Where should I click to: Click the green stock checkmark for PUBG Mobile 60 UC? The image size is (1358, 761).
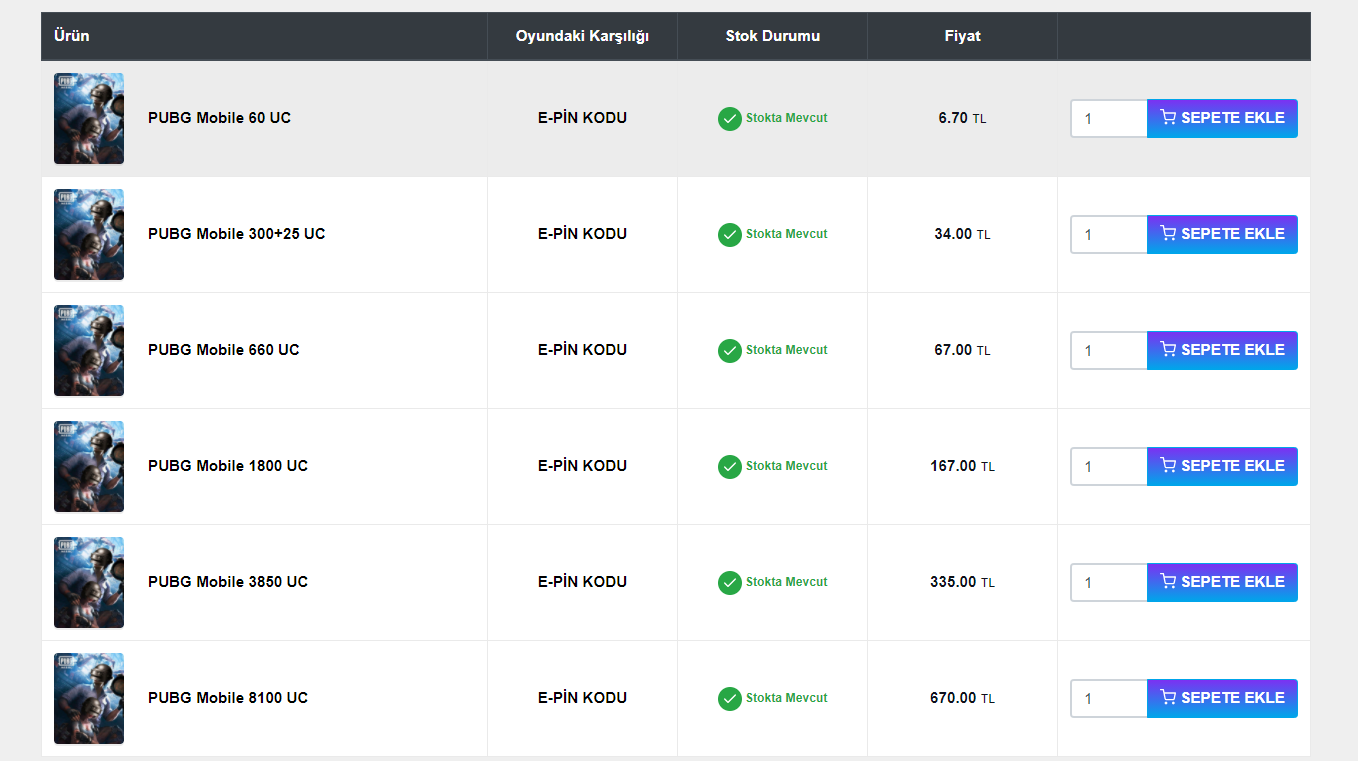click(730, 119)
